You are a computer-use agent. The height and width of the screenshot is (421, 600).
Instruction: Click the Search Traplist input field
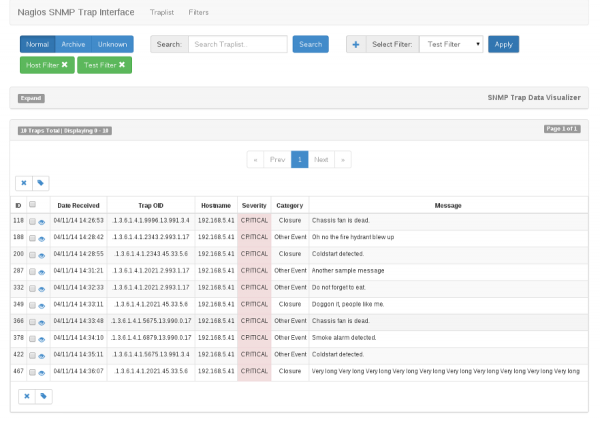tap(237, 44)
